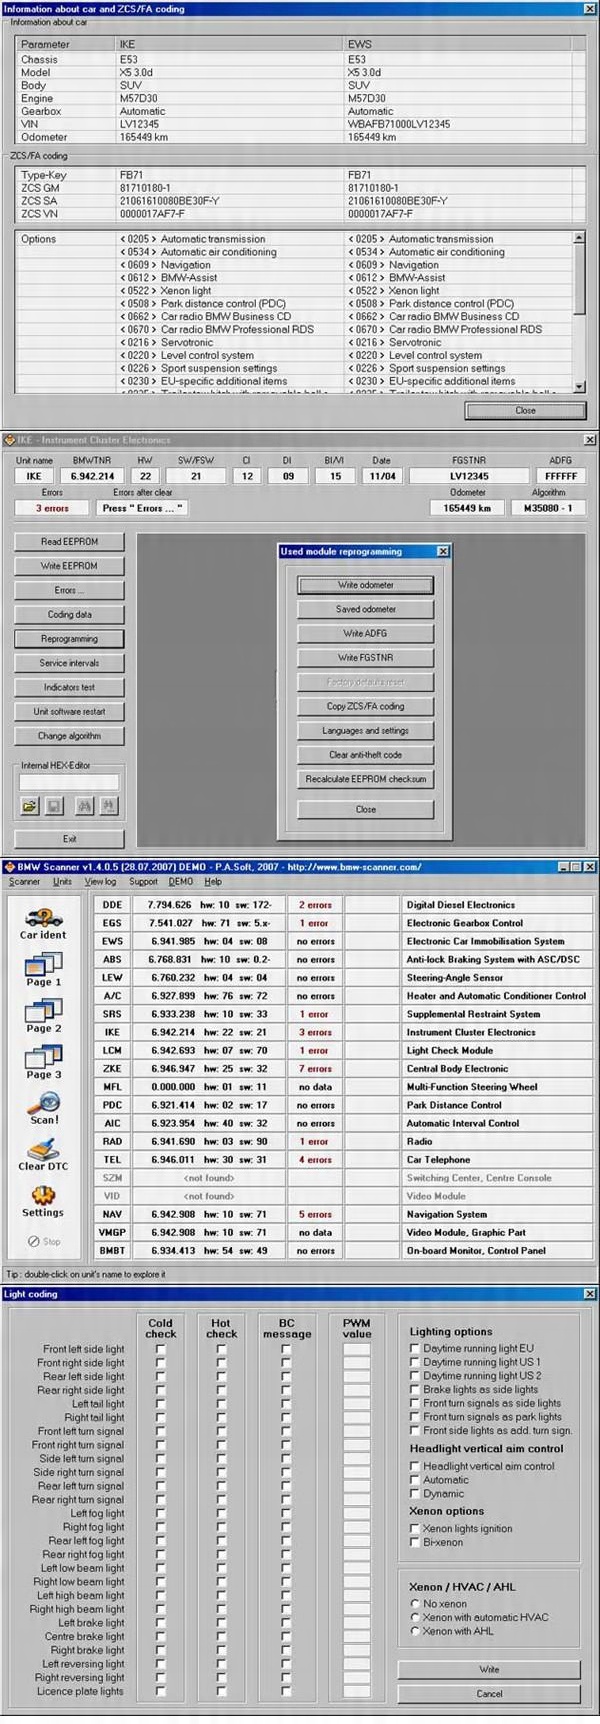Select the DDE unit button
Screen dimensions: 600x1724
(x=113, y=905)
